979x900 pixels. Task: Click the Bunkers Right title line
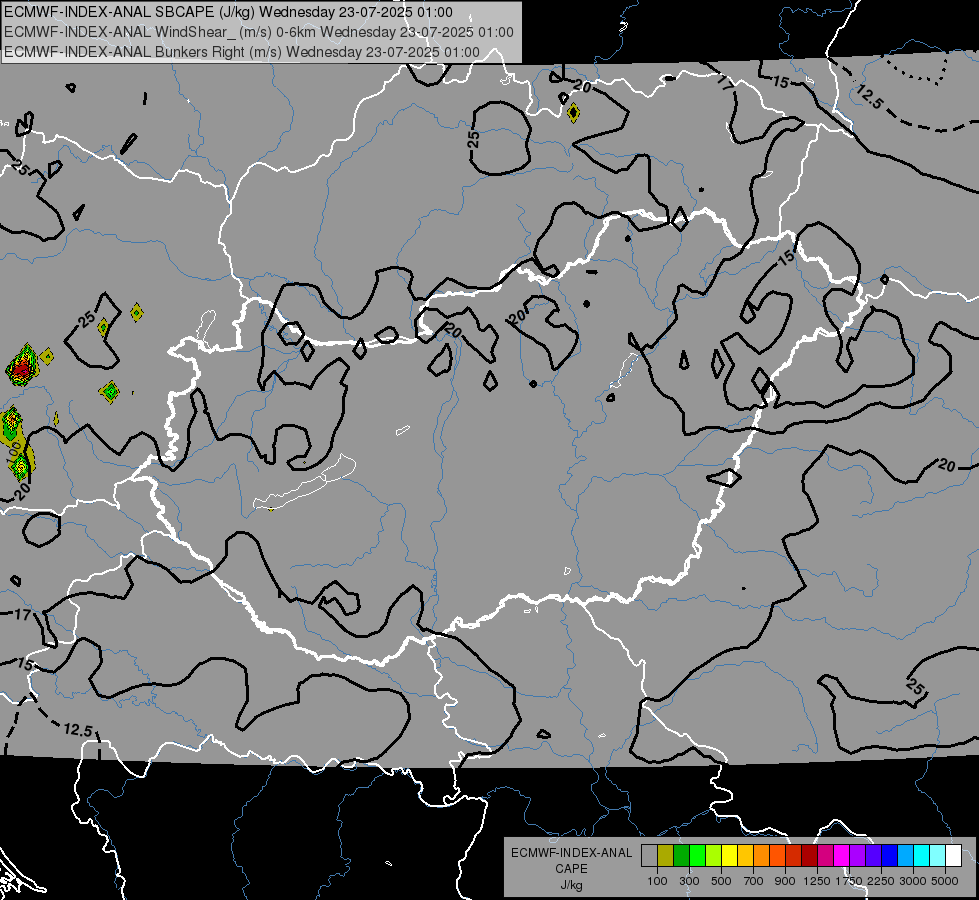point(242,52)
